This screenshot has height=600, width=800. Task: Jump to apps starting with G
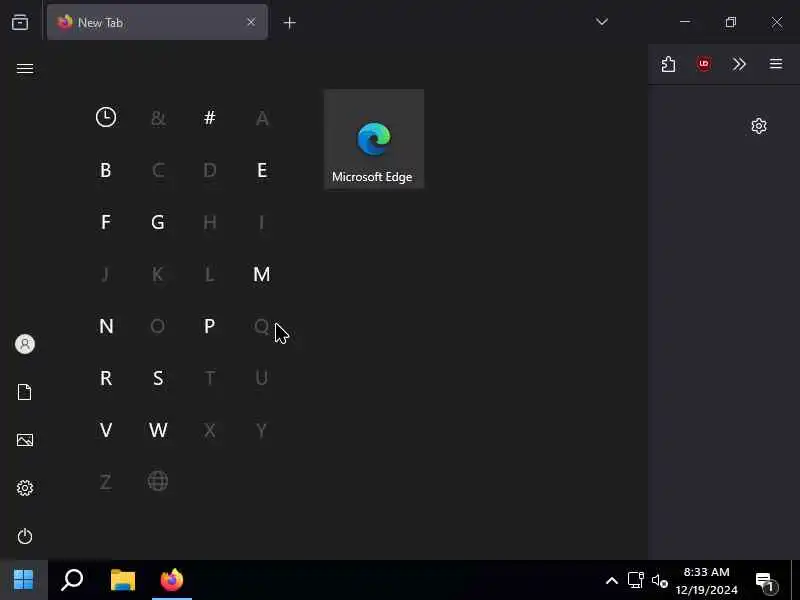(x=158, y=222)
